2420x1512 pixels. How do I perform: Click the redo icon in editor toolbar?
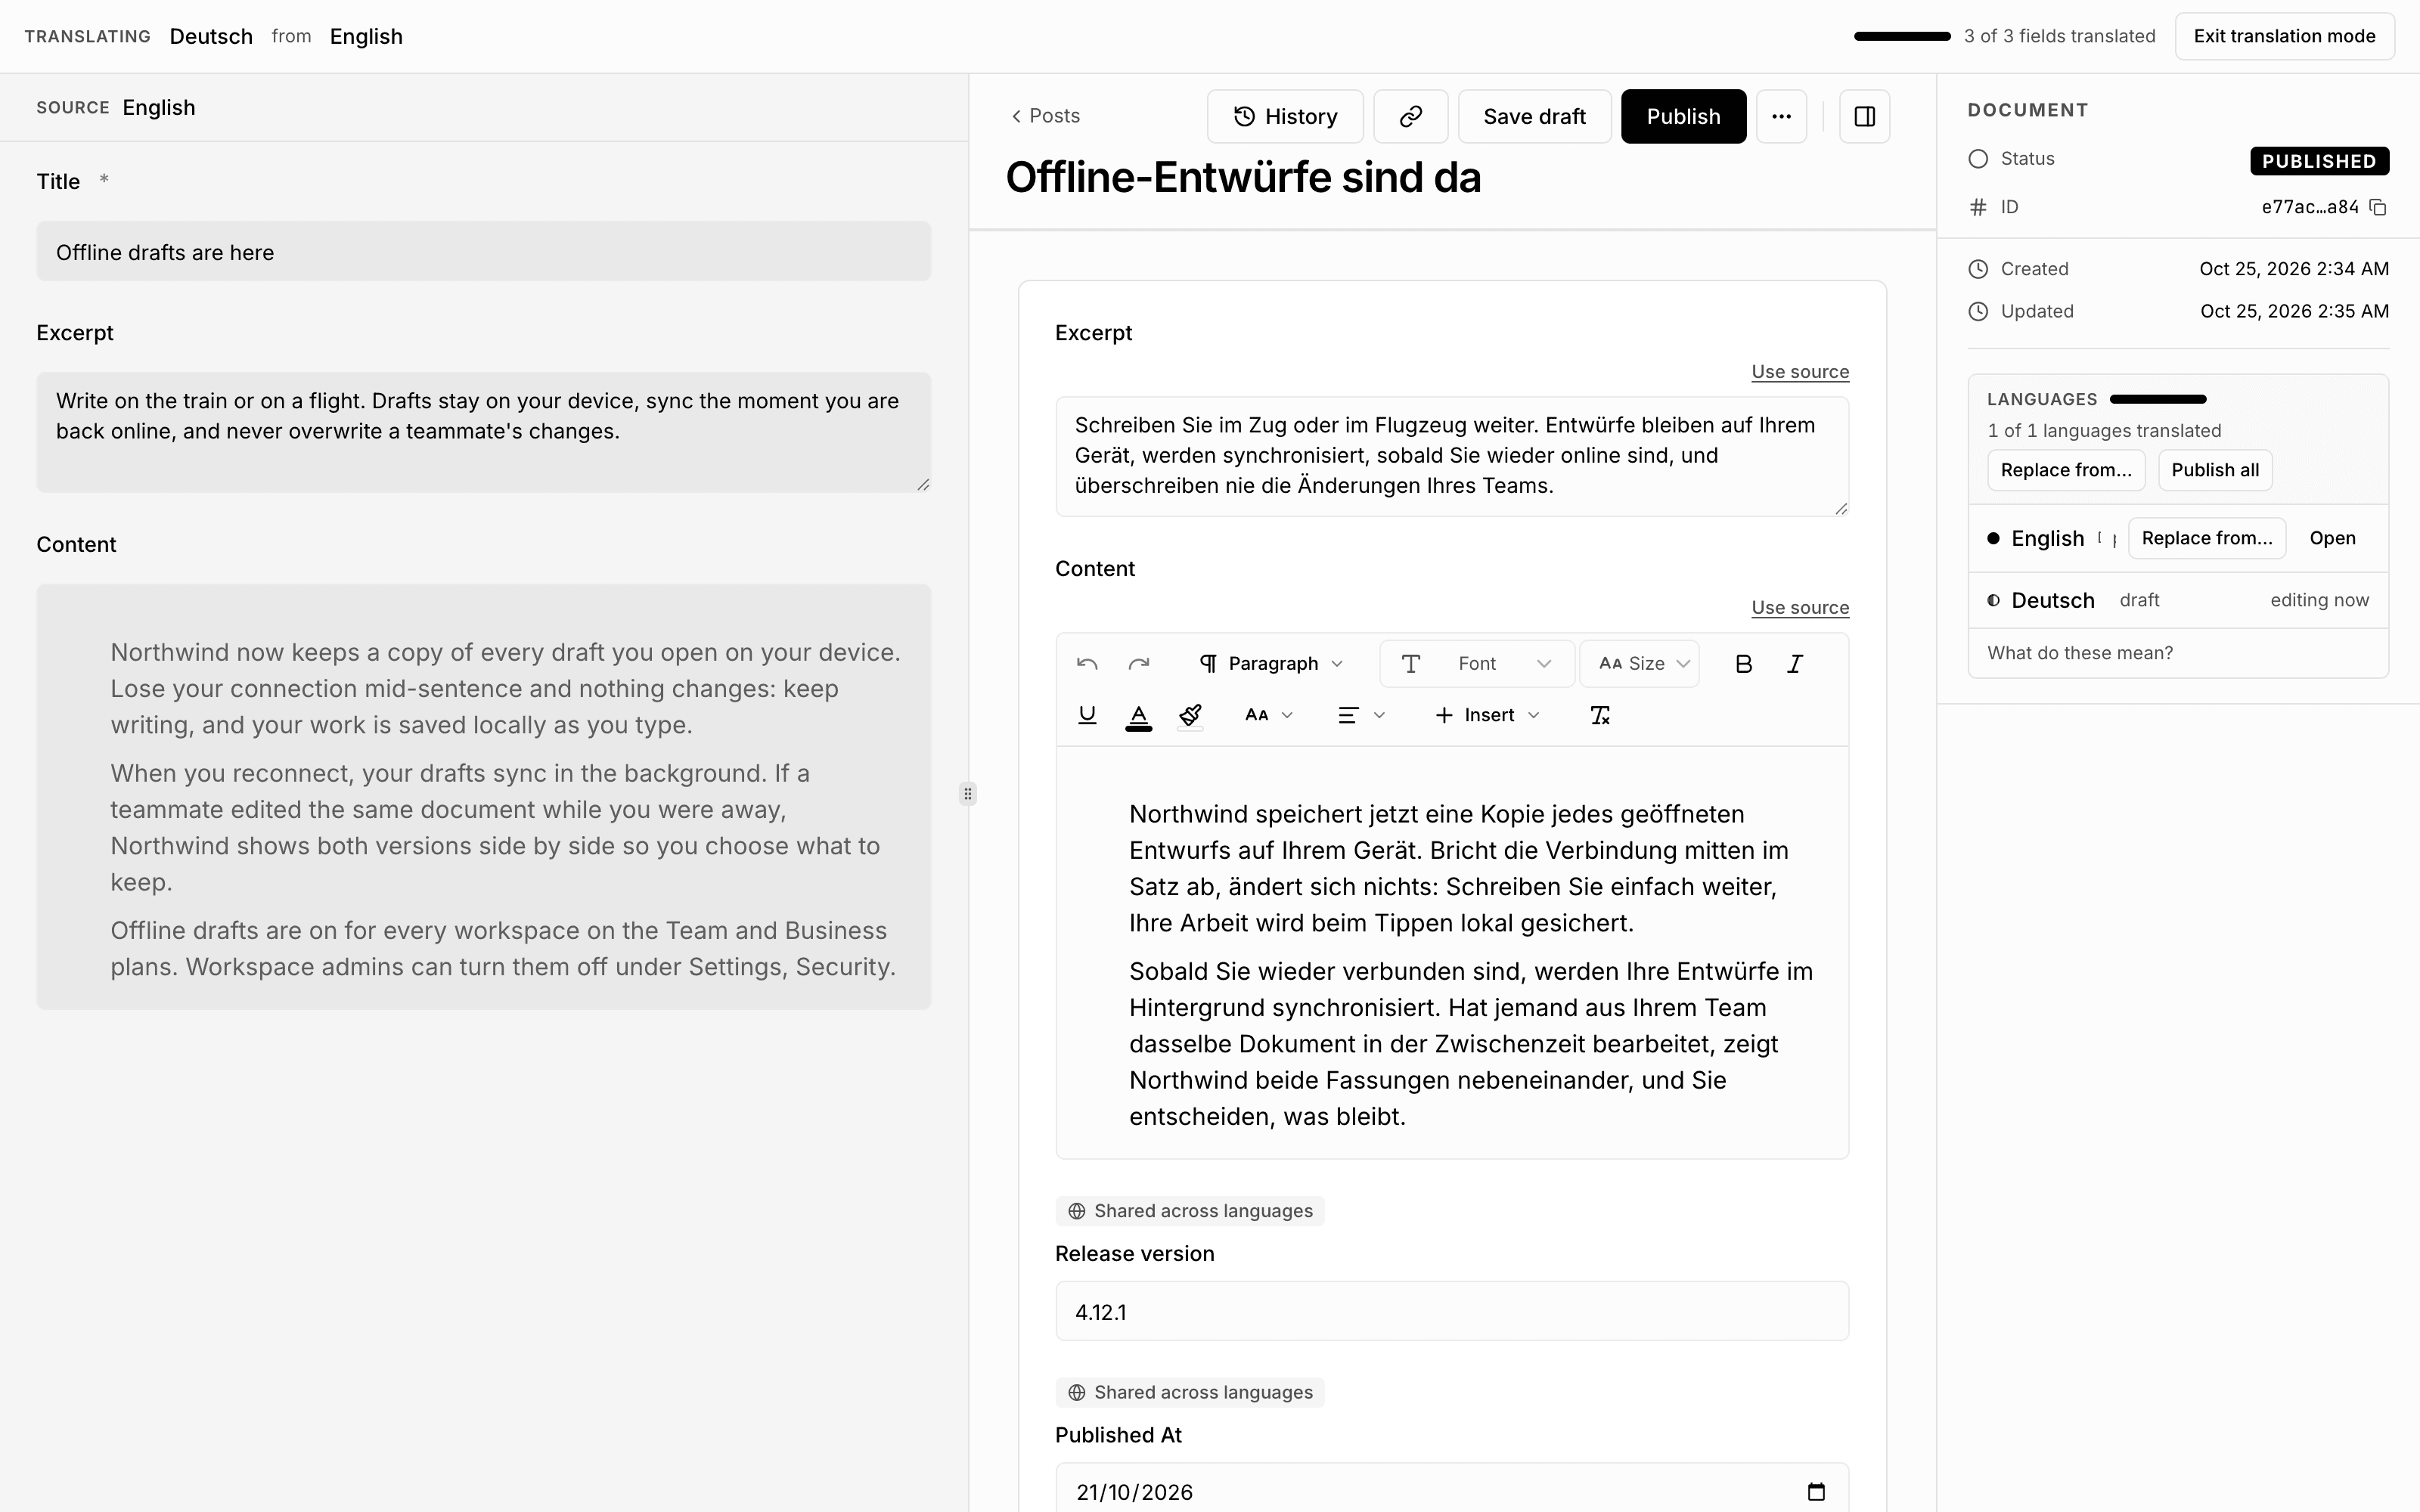1139,664
